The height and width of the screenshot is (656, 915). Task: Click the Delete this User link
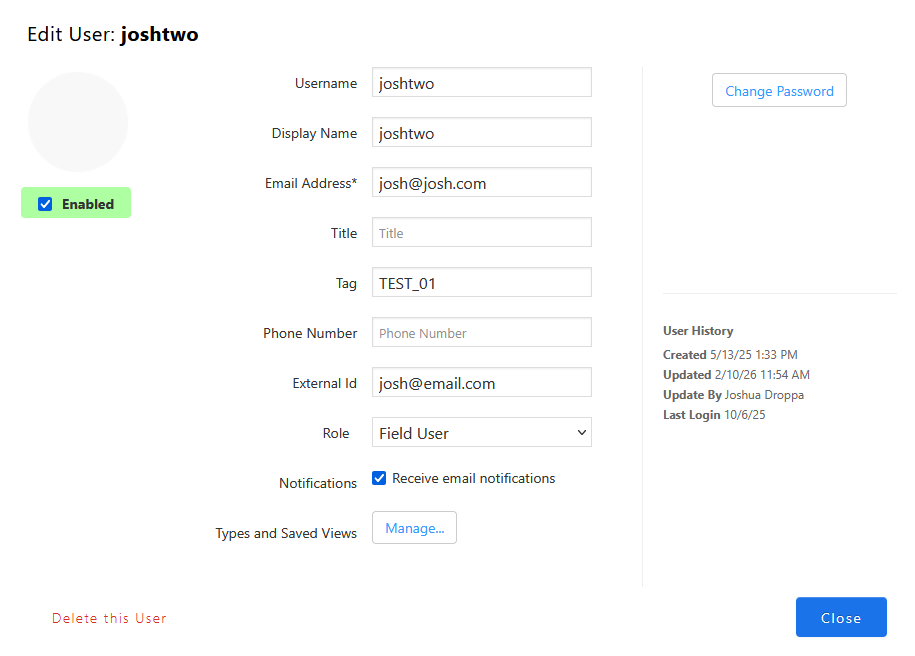109,618
